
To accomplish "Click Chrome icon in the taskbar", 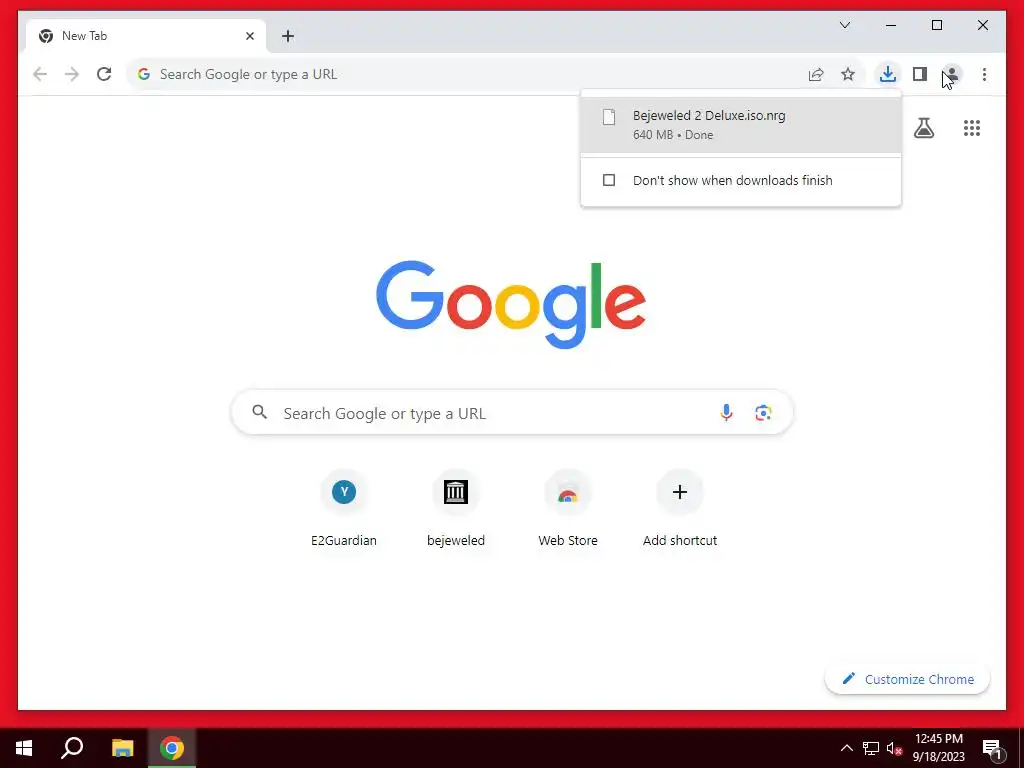I will [x=172, y=748].
